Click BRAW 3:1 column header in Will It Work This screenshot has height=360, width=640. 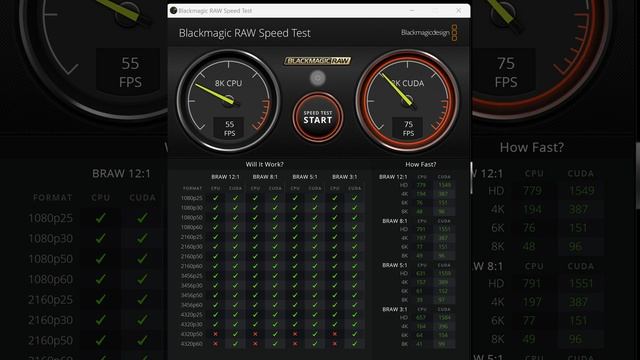pos(344,177)
